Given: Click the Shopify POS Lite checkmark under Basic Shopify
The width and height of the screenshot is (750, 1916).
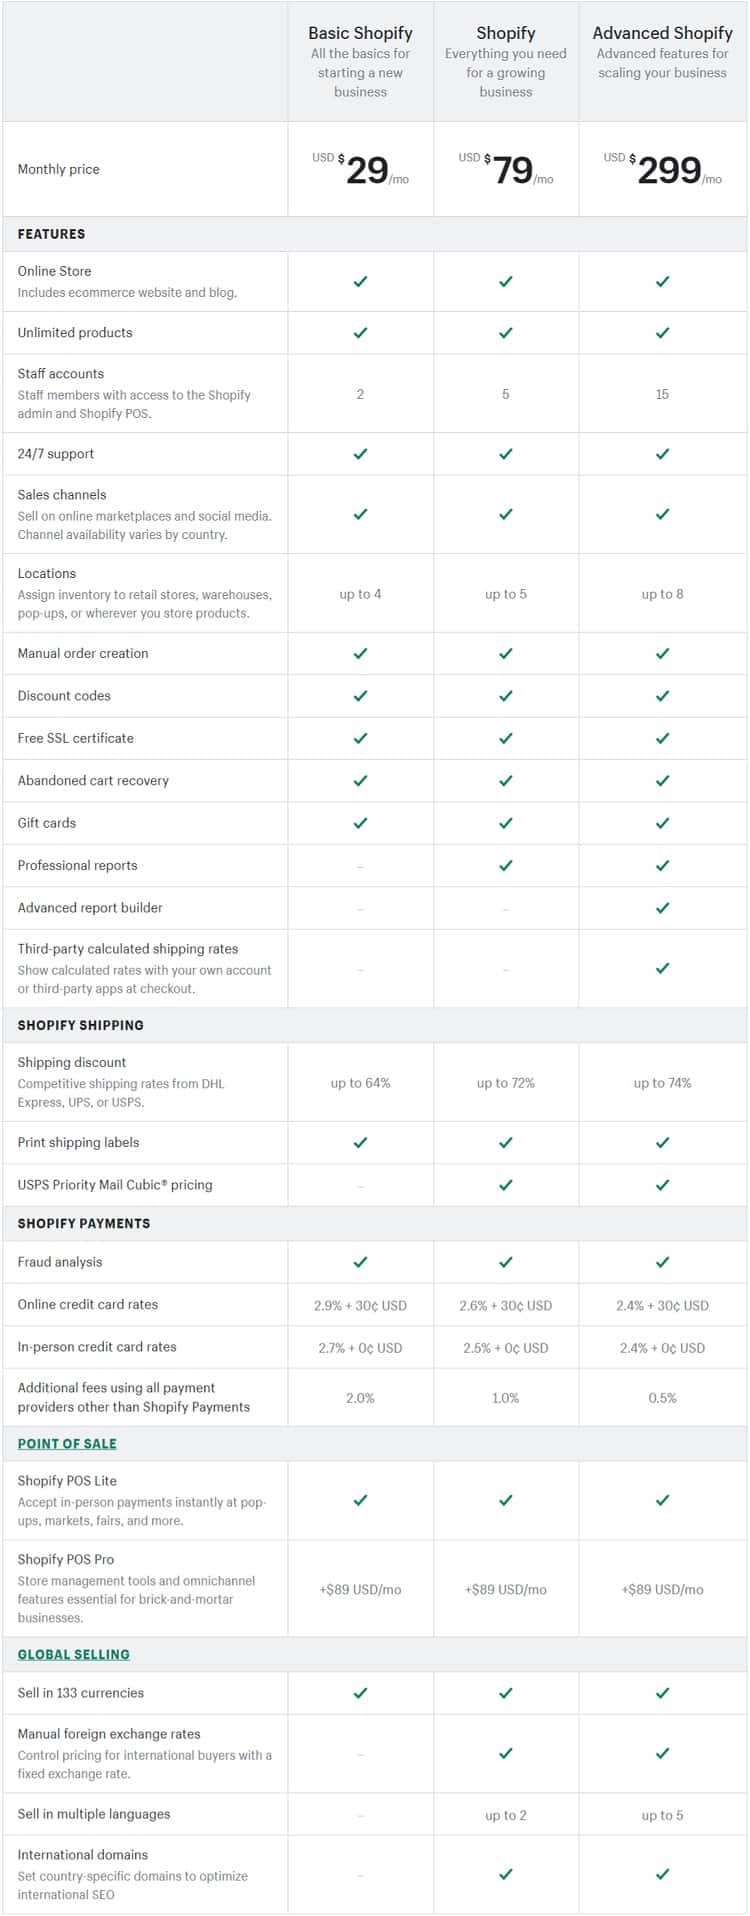Looking at the screenshot, I should 360,1500.
